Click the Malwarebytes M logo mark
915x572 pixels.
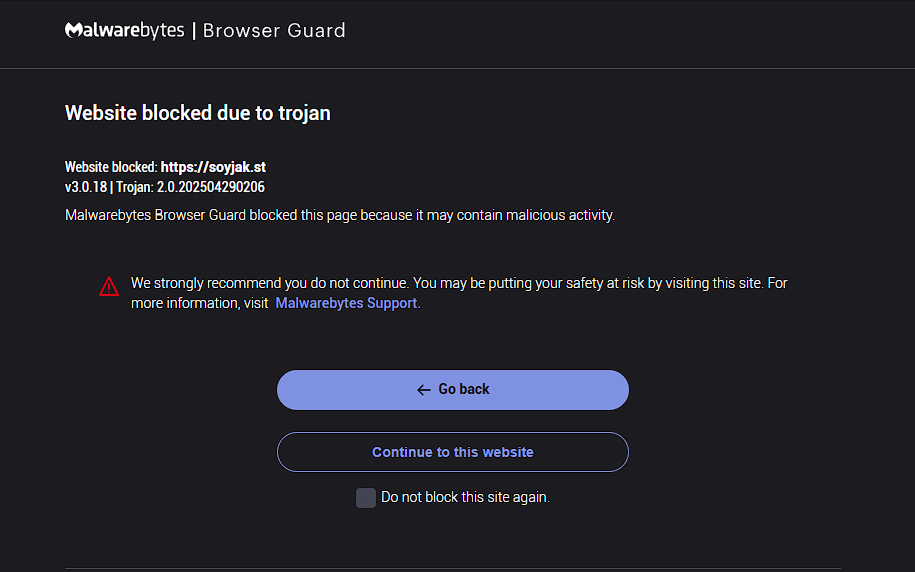[73, 30]
